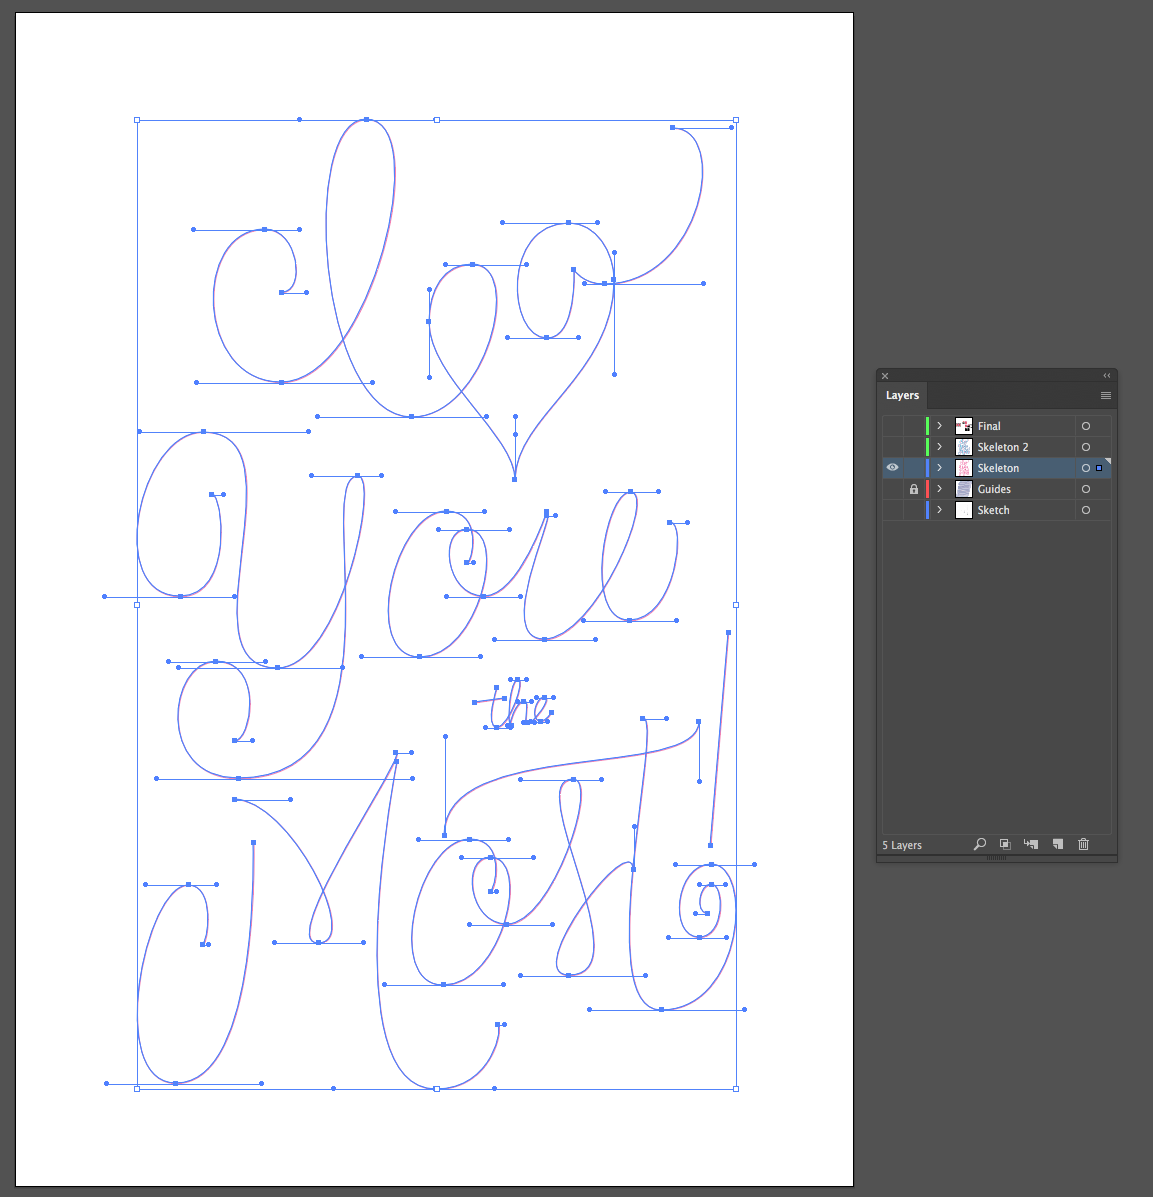Expand the Final layer chevron
Image resolution: width=1153 pixels, height=1197 pixels.
click(940, 426)
